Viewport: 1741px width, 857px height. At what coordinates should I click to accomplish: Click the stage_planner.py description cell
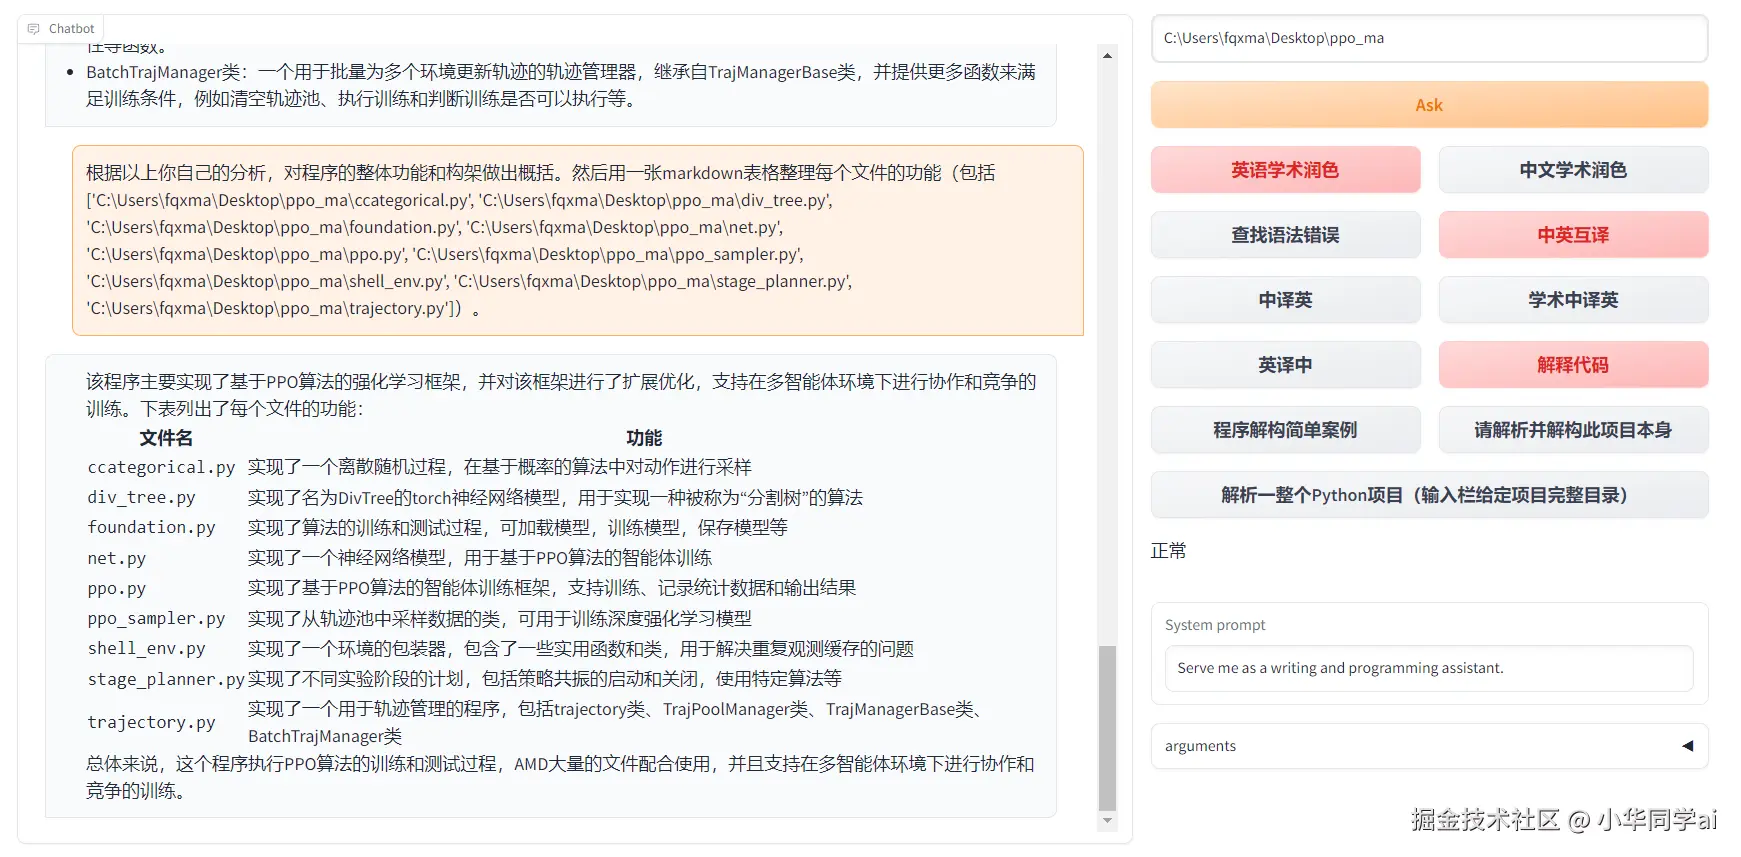tap(545, 679)
